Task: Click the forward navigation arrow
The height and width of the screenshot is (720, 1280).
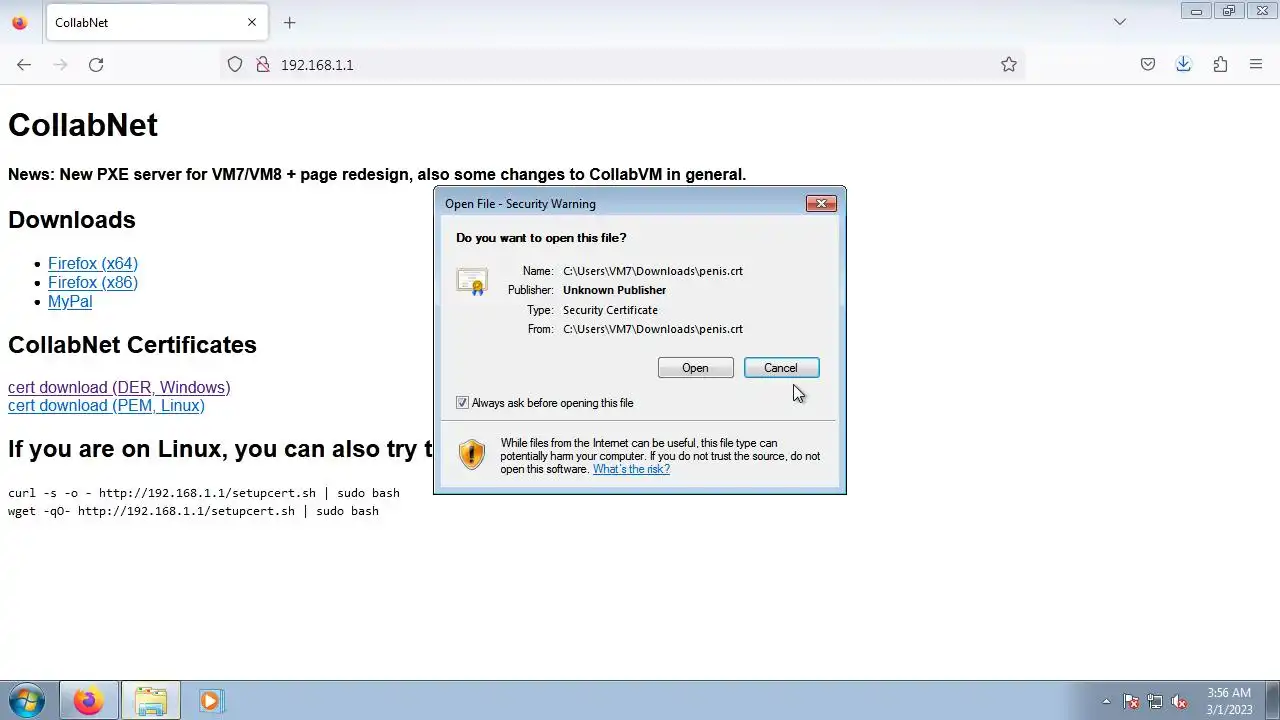Action: click(x=60, y=64)
